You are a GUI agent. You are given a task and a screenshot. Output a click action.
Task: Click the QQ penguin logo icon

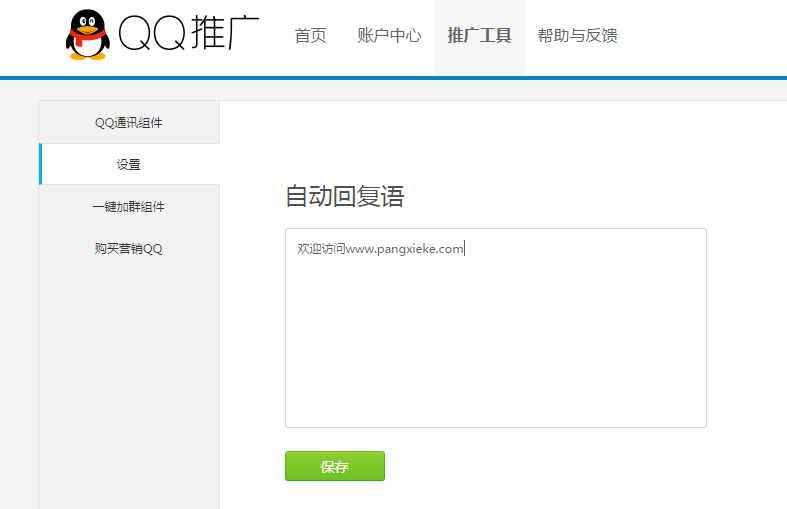pos(87,36)
